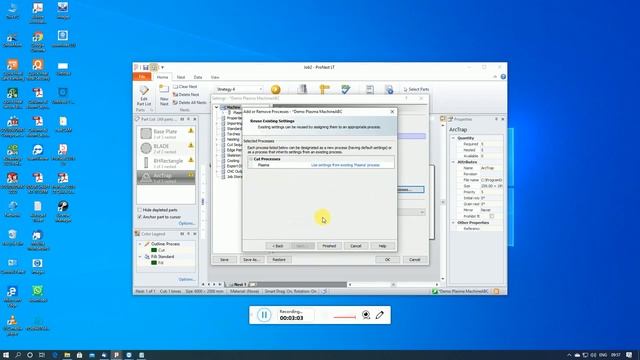Click the green Fill color swatch

[154, 263]
